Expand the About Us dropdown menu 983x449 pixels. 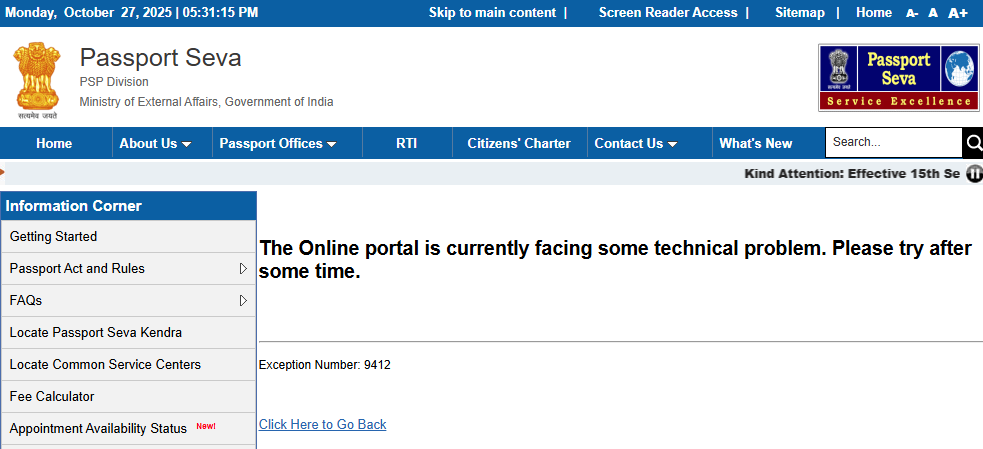click(x=155, y=144)
